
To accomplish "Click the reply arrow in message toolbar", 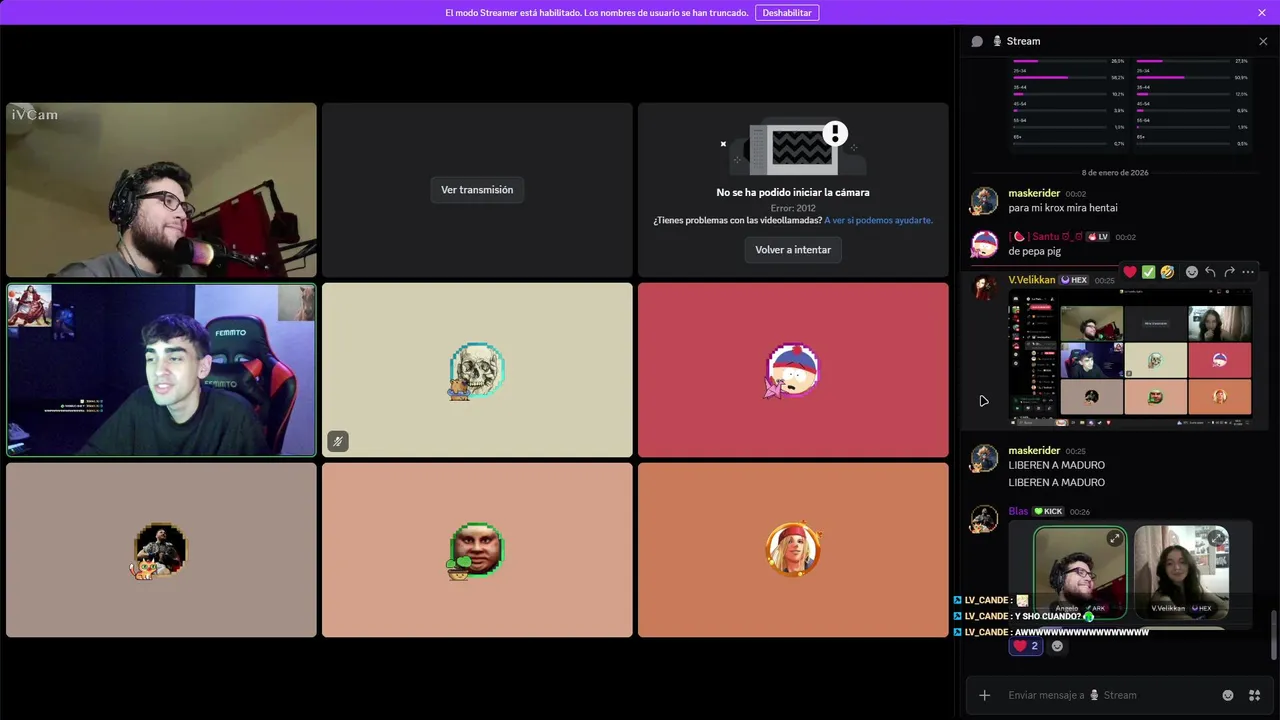I will 1210,272.
